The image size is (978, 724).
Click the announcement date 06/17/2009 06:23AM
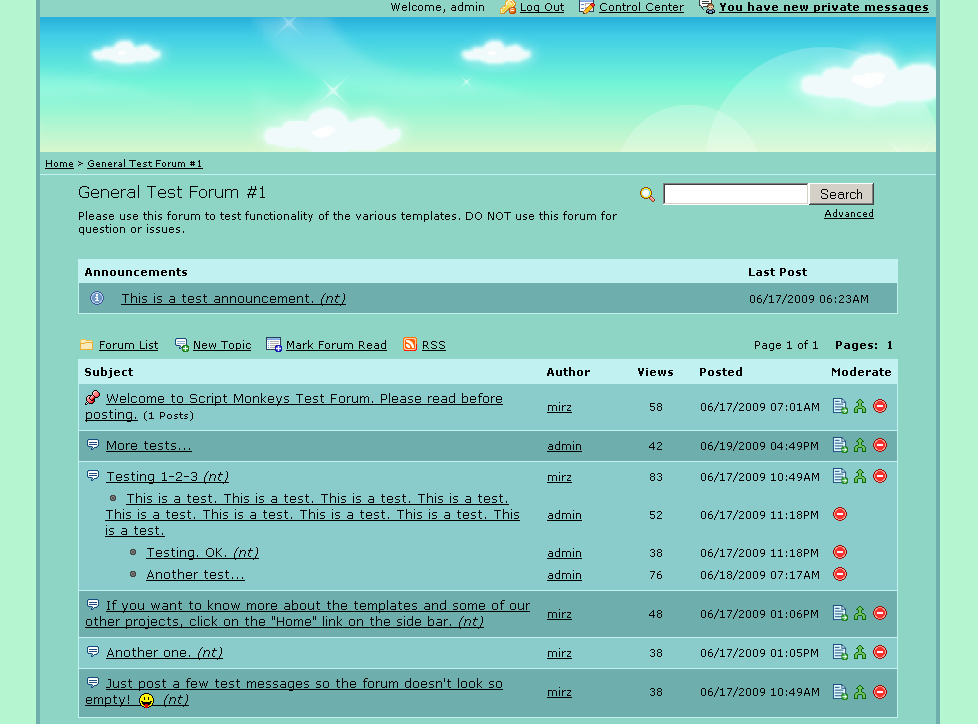[x=808, y=299]
